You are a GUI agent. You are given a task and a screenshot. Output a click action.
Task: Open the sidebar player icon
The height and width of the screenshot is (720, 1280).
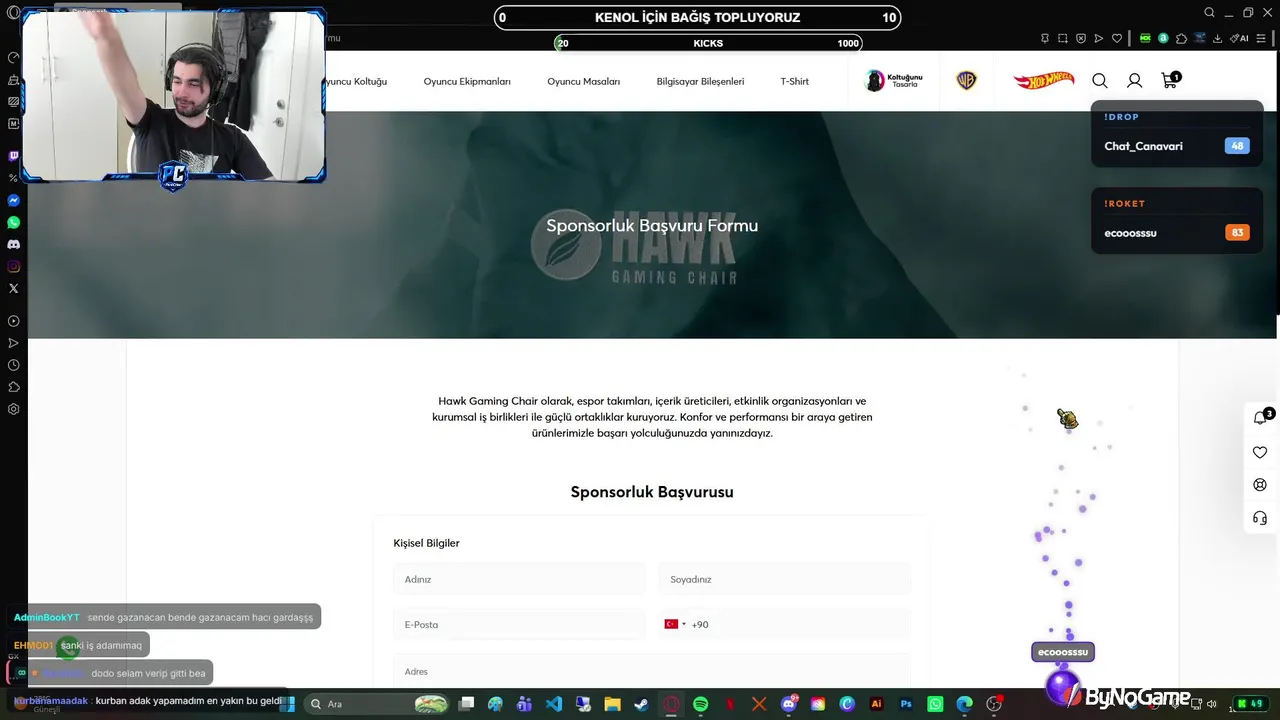[14, 321]
